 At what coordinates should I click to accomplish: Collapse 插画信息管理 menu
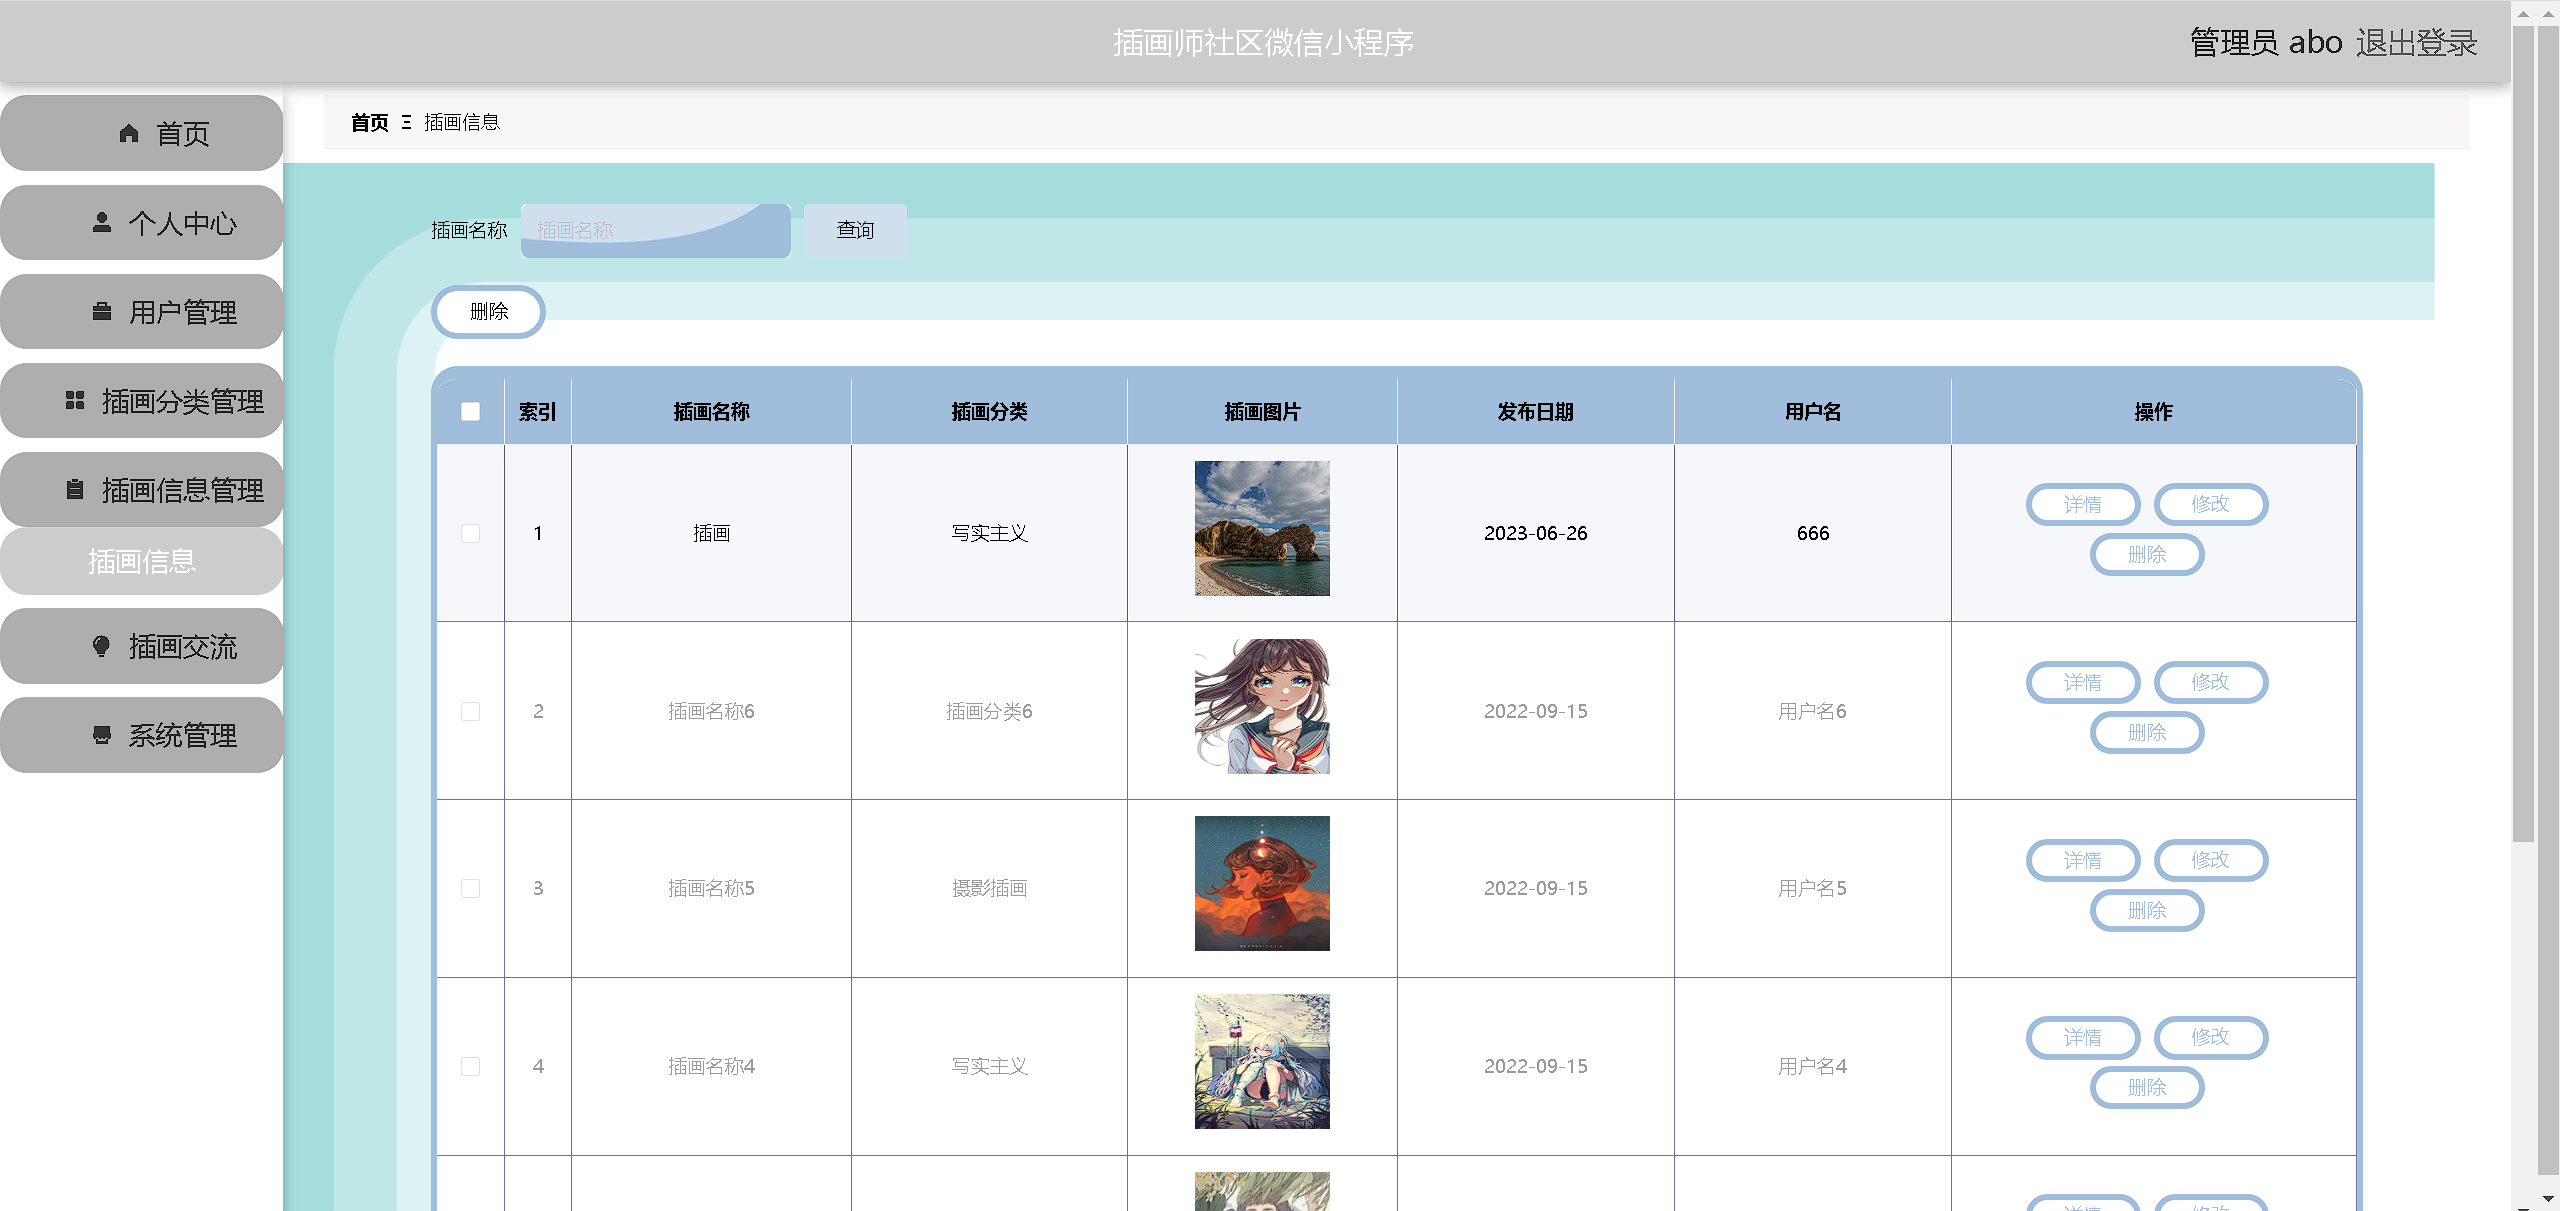tap(141, 489)
